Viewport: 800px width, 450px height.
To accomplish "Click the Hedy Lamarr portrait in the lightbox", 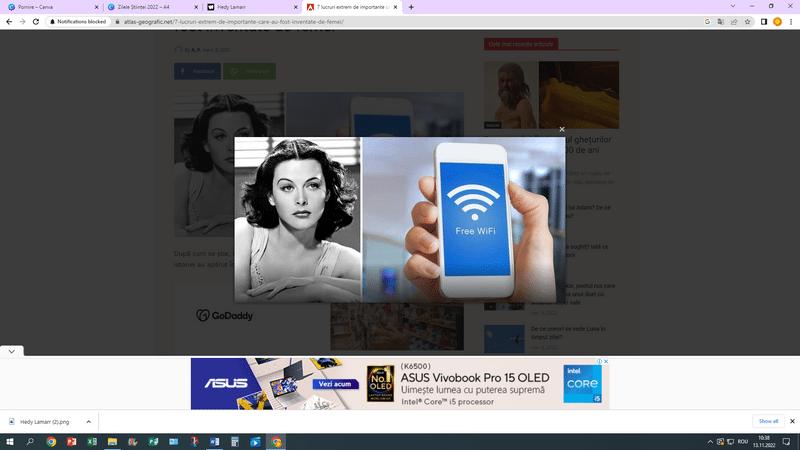I will pyautogui.click(x=297, y=220).
